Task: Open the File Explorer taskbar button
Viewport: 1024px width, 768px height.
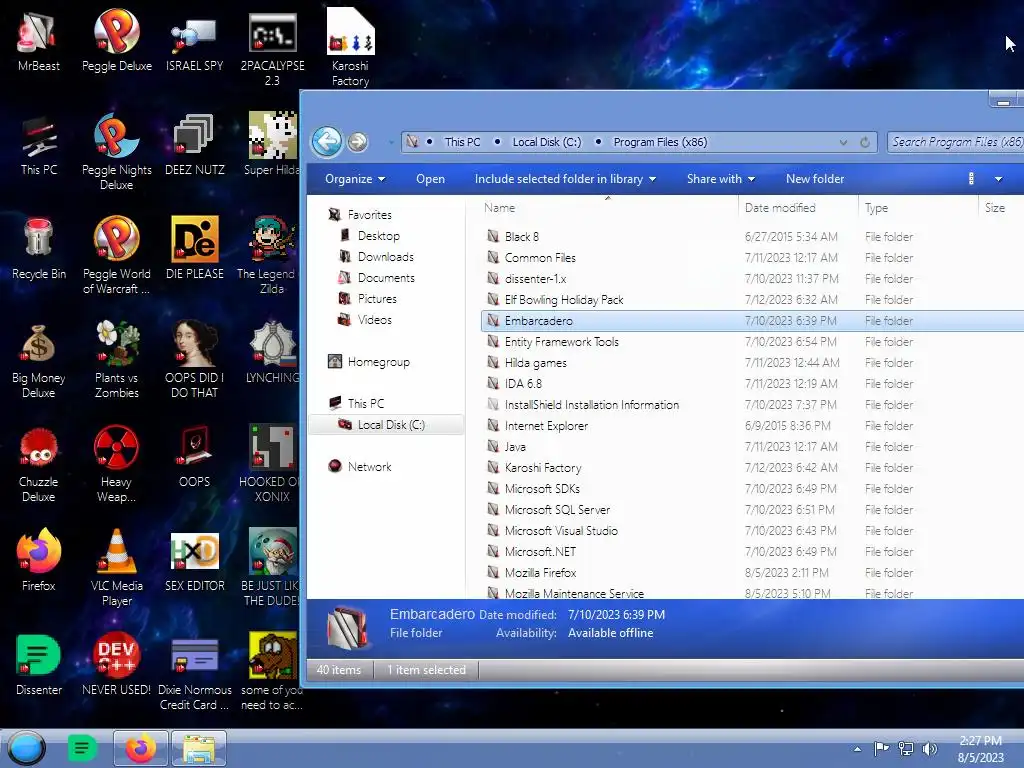Action: click(x=199, y=748)
